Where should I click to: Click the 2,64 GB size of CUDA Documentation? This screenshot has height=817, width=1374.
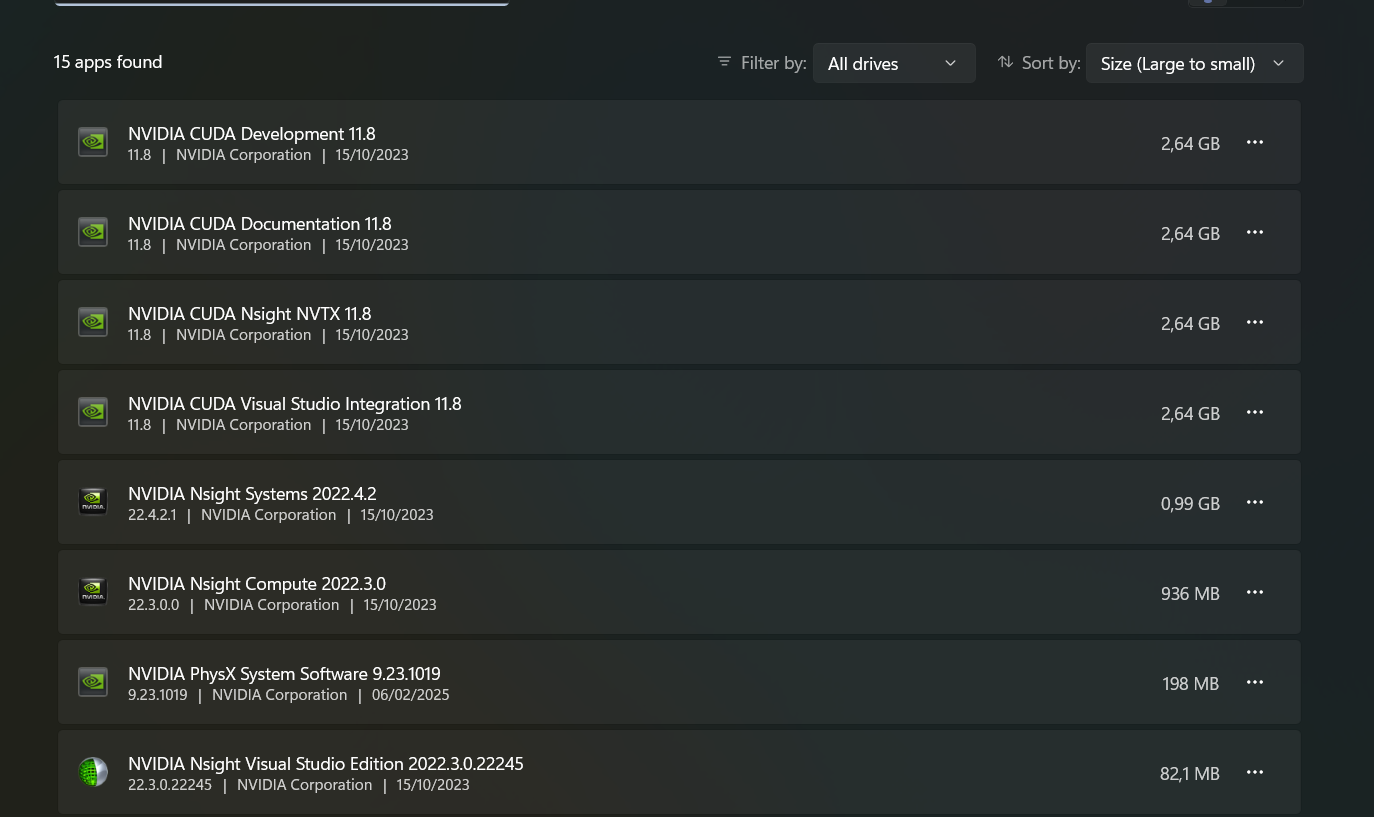click(x=1190, y=234)
